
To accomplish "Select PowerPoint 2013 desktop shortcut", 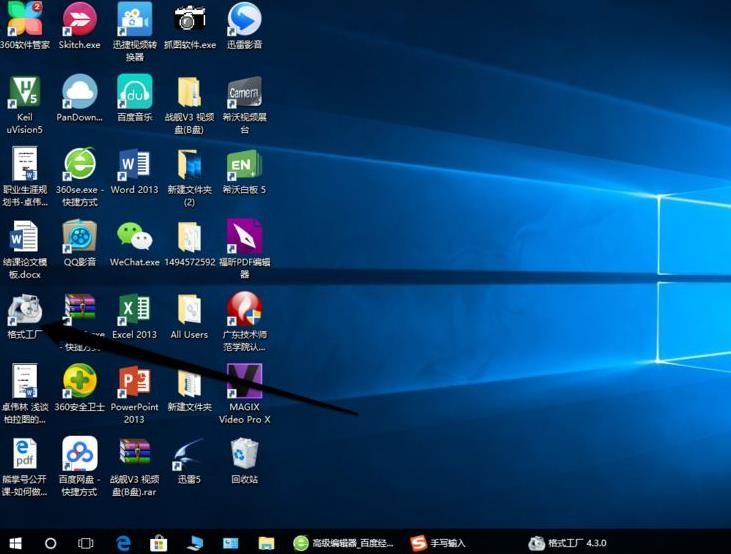I will pos(134,394).
